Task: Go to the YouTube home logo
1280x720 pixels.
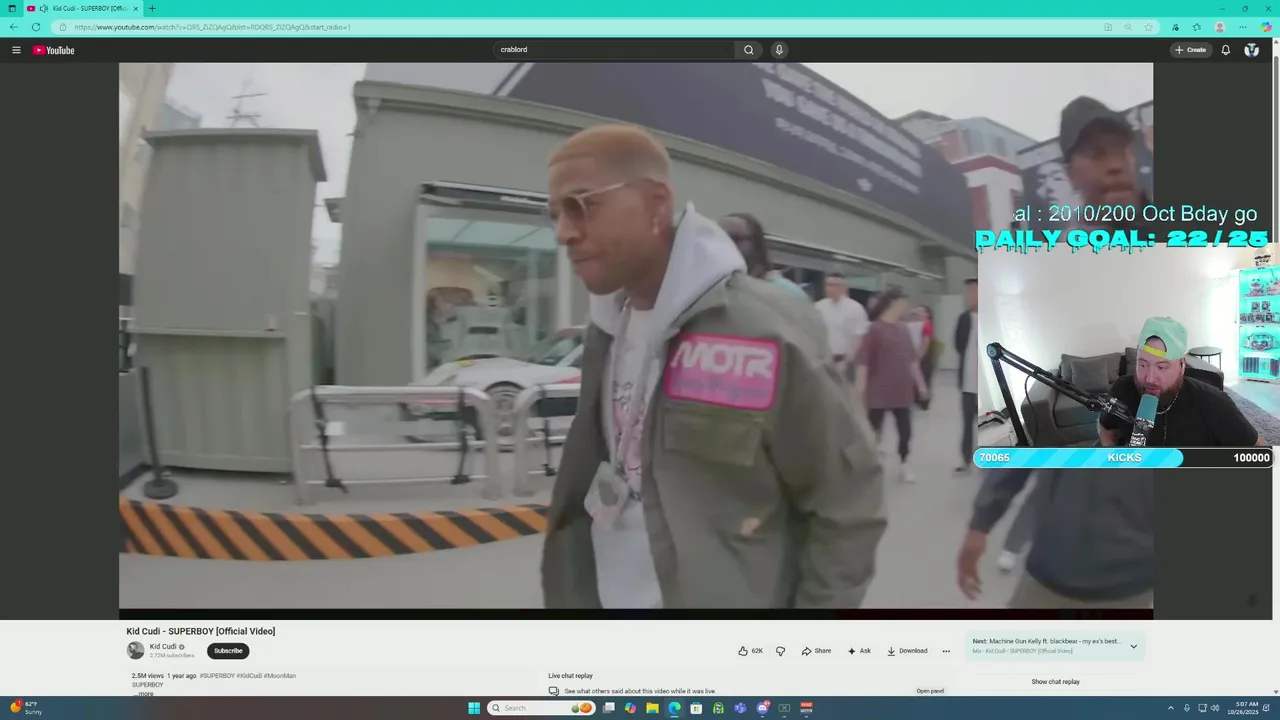Action: point(54,50)
